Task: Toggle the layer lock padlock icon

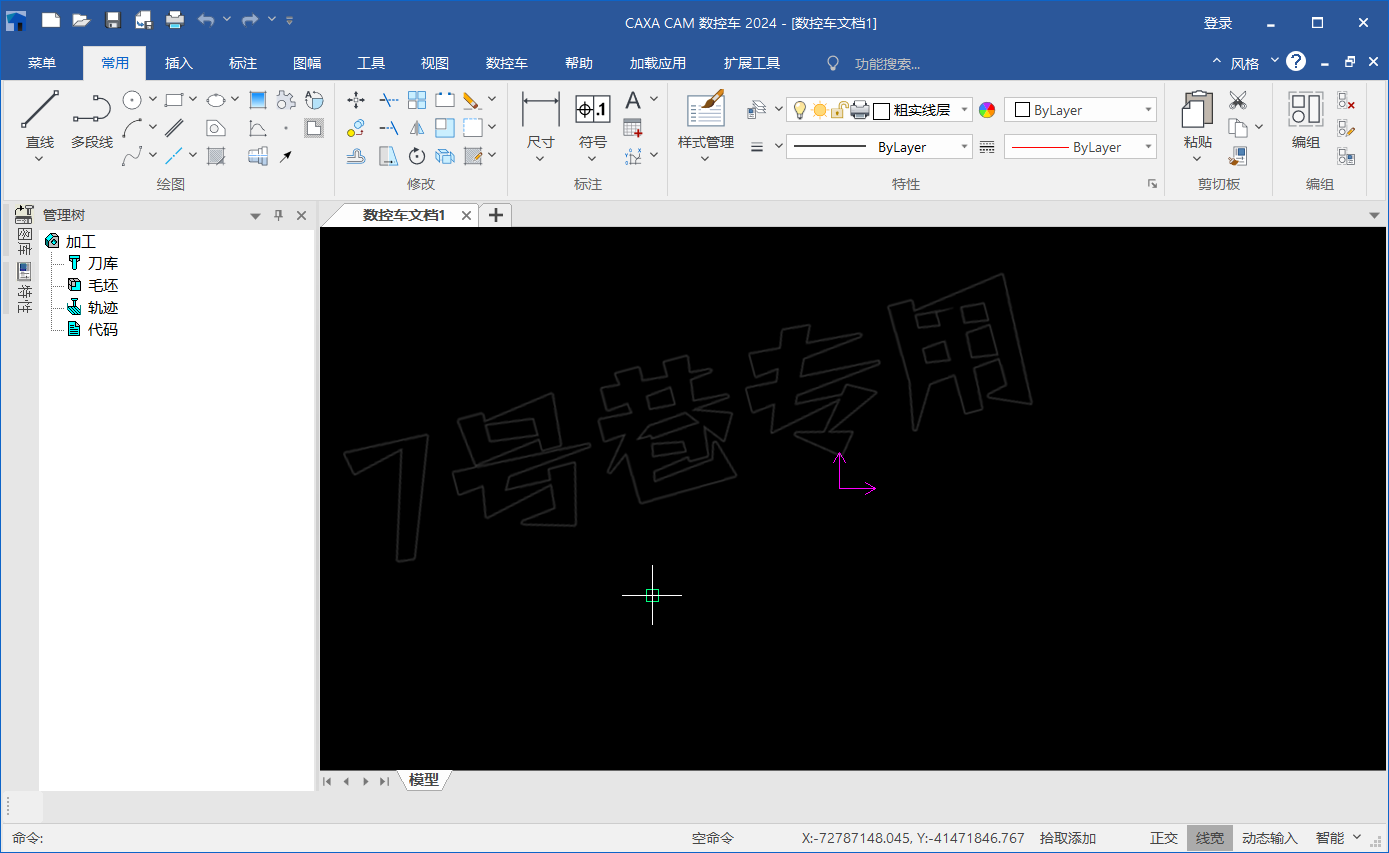Action: [x=840, y=110]
